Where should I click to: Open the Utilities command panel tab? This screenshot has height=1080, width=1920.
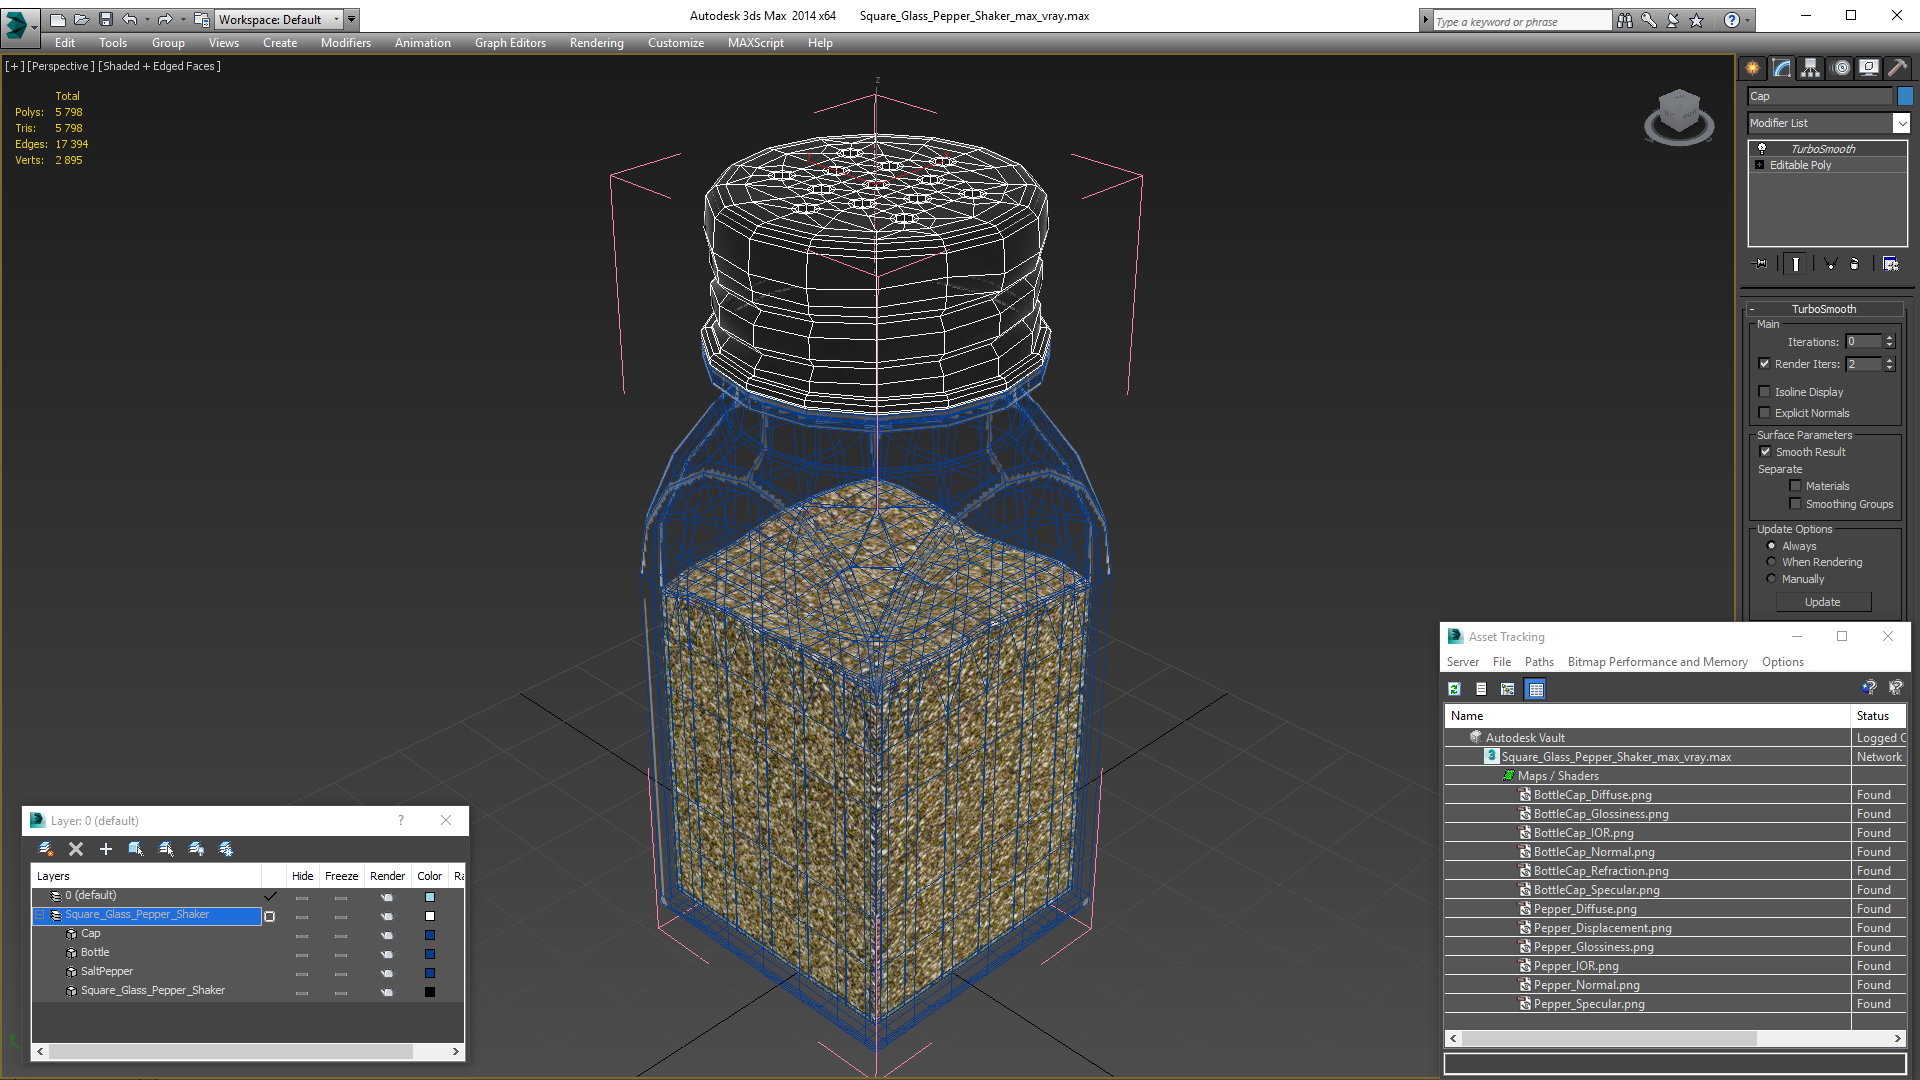point(1897,68)
